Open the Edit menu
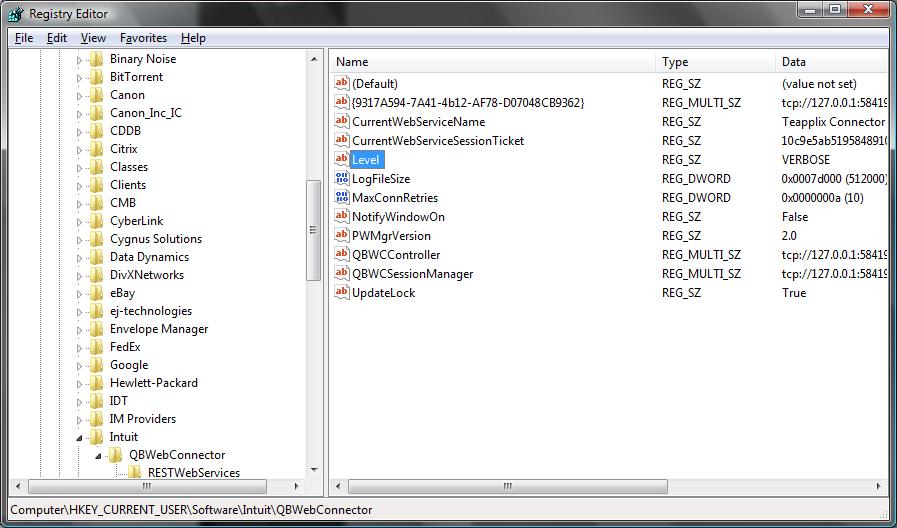This screenshot has width=897, height=528. tap(57, 38)
